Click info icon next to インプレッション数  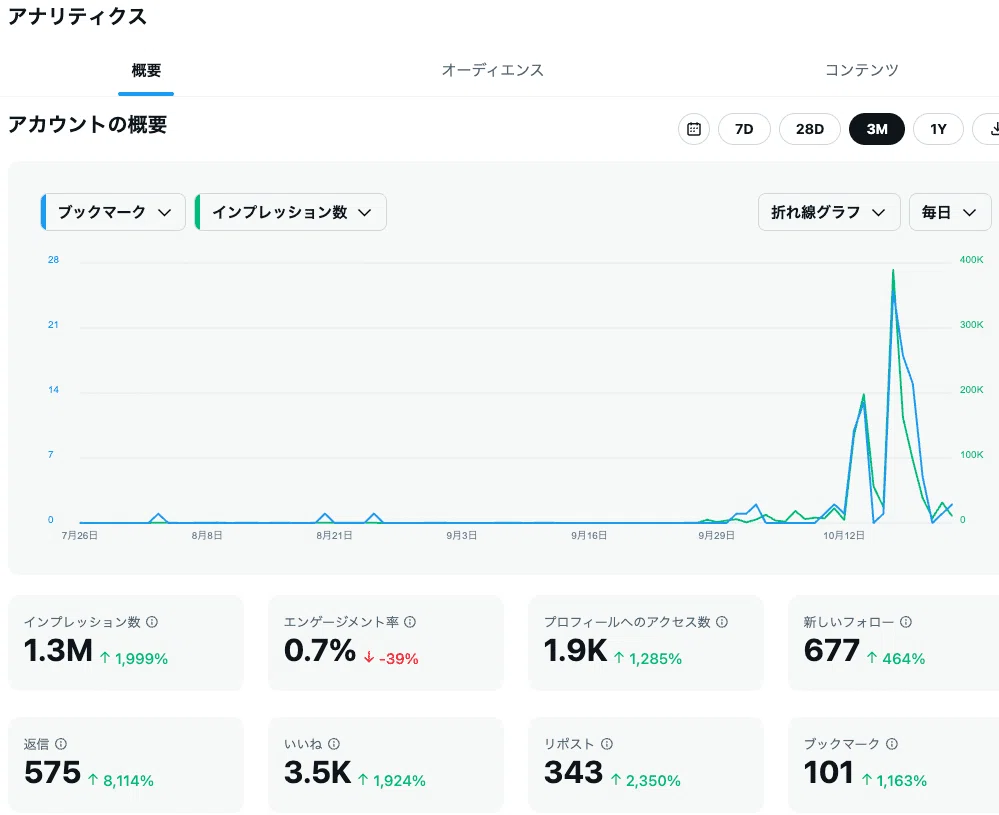pos(152,622)
